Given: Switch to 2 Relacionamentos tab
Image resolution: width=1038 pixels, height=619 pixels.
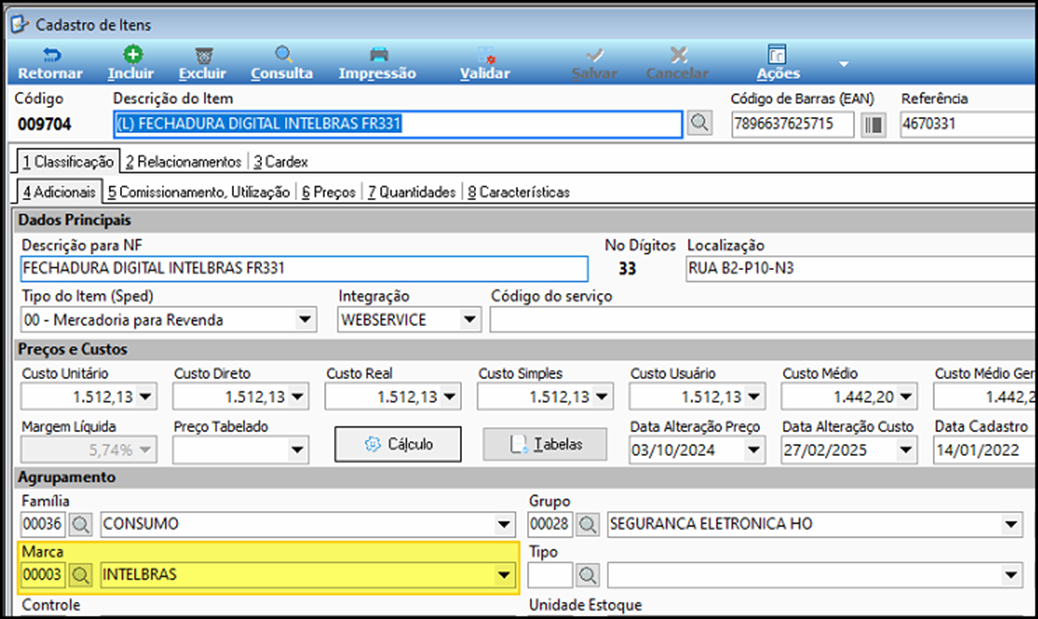Looking at the screenshot, I should click(x=183, y=162).
